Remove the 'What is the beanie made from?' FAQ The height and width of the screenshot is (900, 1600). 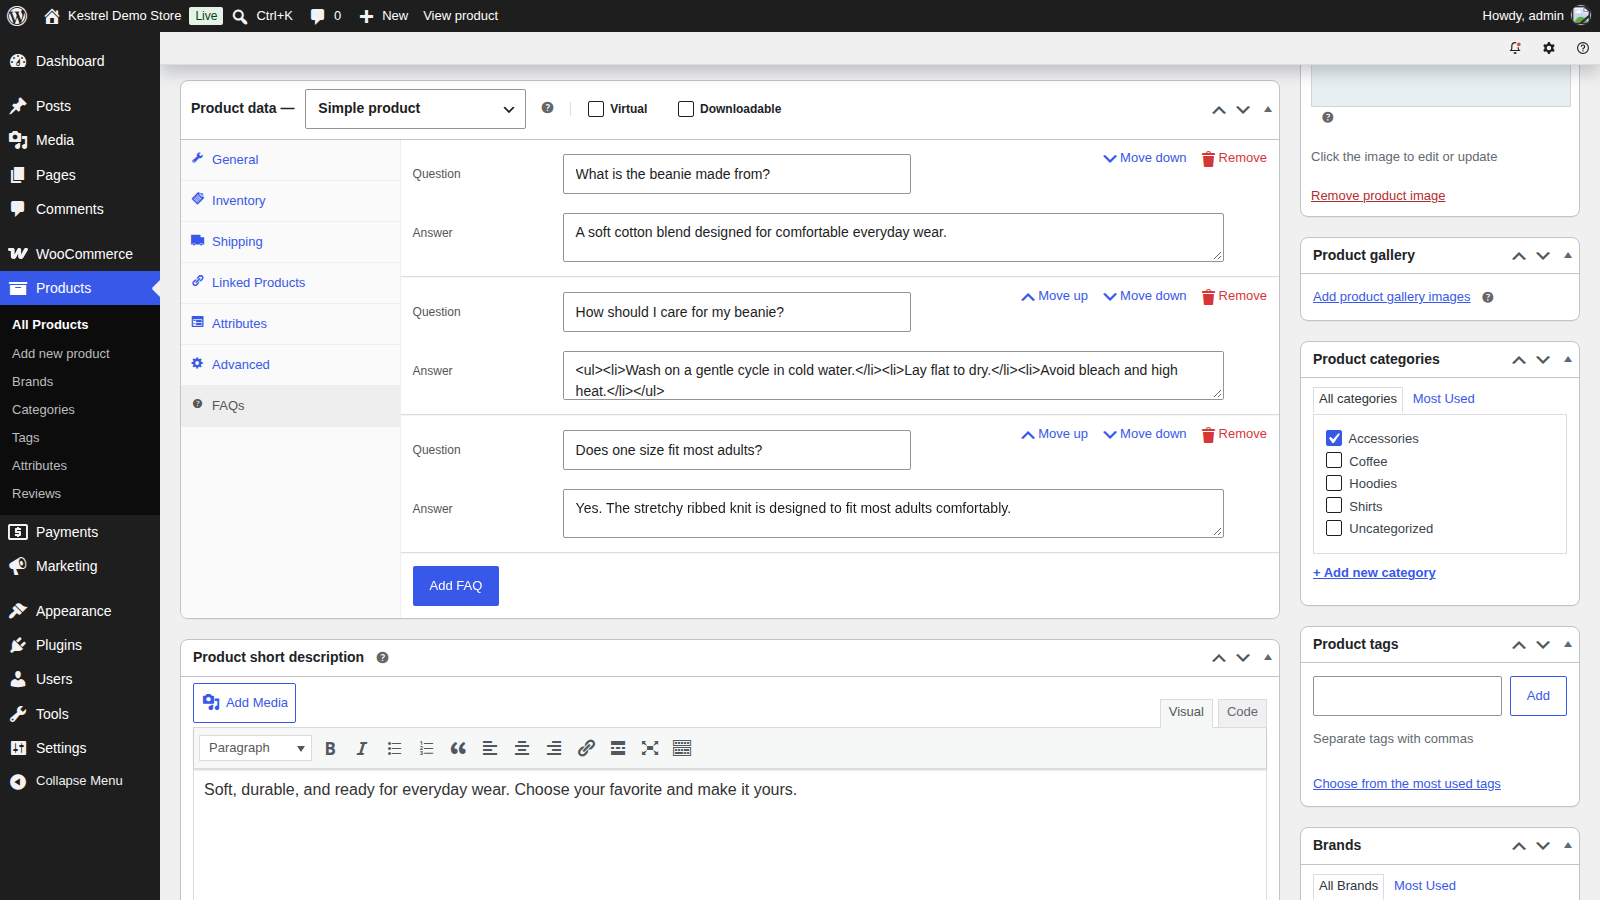1234,158
